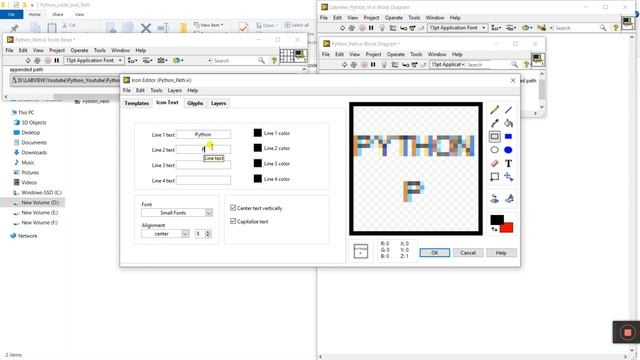Viewport: 640px width, 360px height.
Task: Open 15pt Application Font dropdown in Python_Path Front Panel
Action: pos(93,60)
